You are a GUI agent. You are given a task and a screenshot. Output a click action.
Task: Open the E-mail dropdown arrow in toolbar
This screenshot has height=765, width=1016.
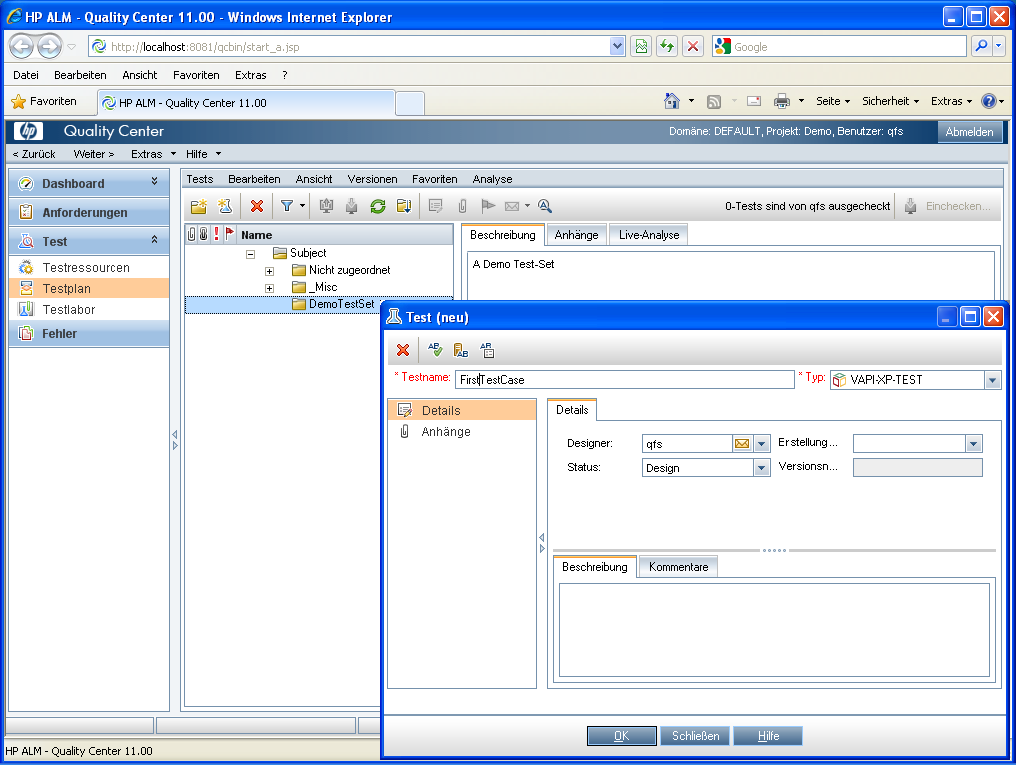(x=527, y=206)
